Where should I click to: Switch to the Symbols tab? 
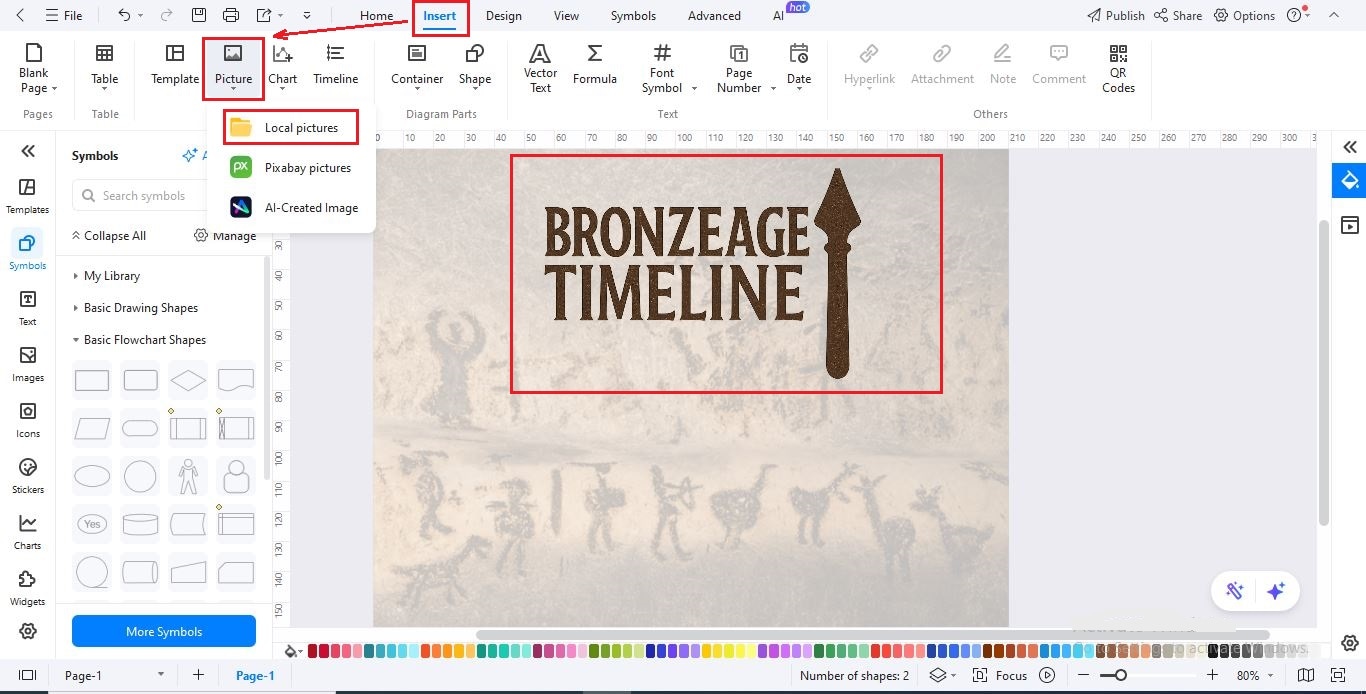click(633, 15)
